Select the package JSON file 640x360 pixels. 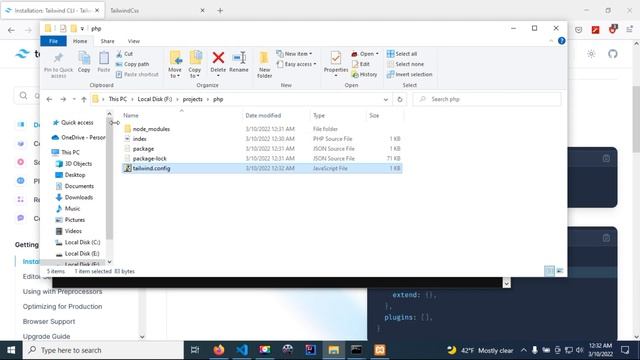point(262,149)
